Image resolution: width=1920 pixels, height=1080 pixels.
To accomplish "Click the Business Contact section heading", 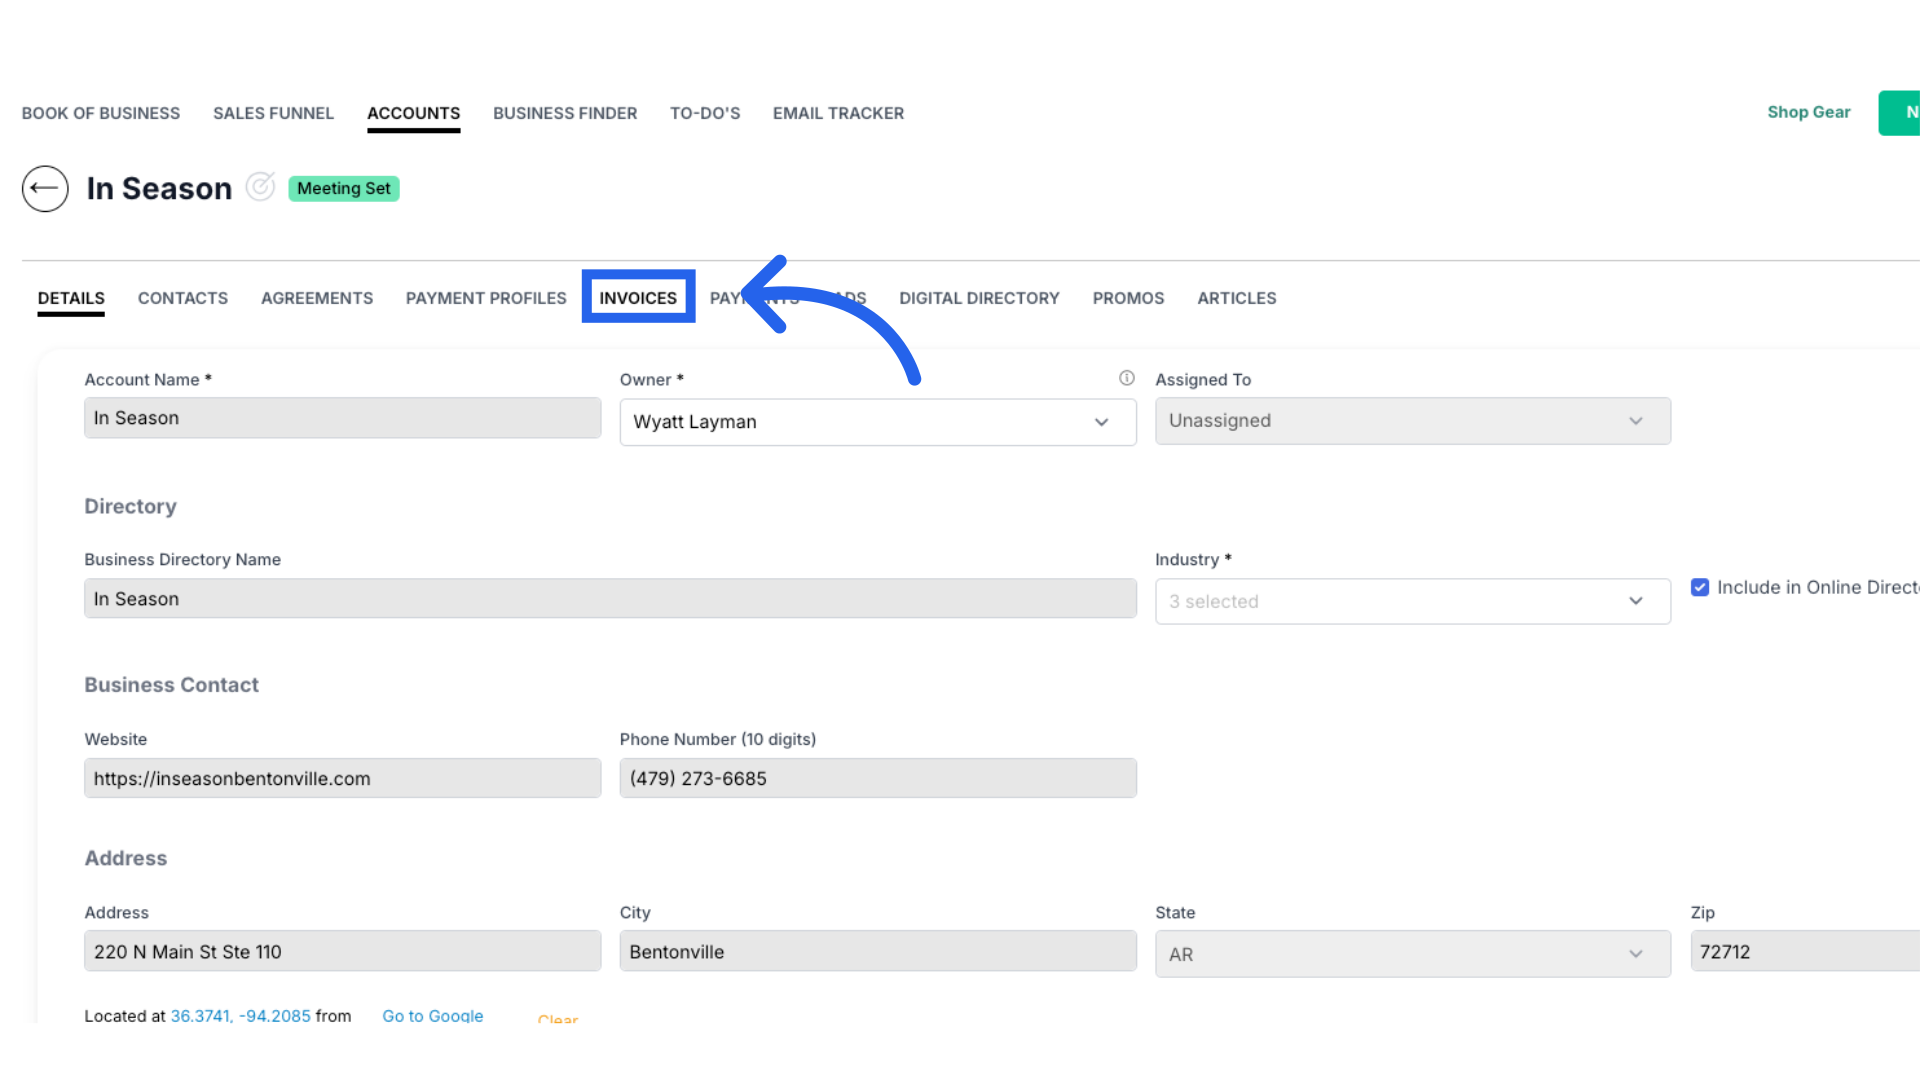I will point(171,685).
